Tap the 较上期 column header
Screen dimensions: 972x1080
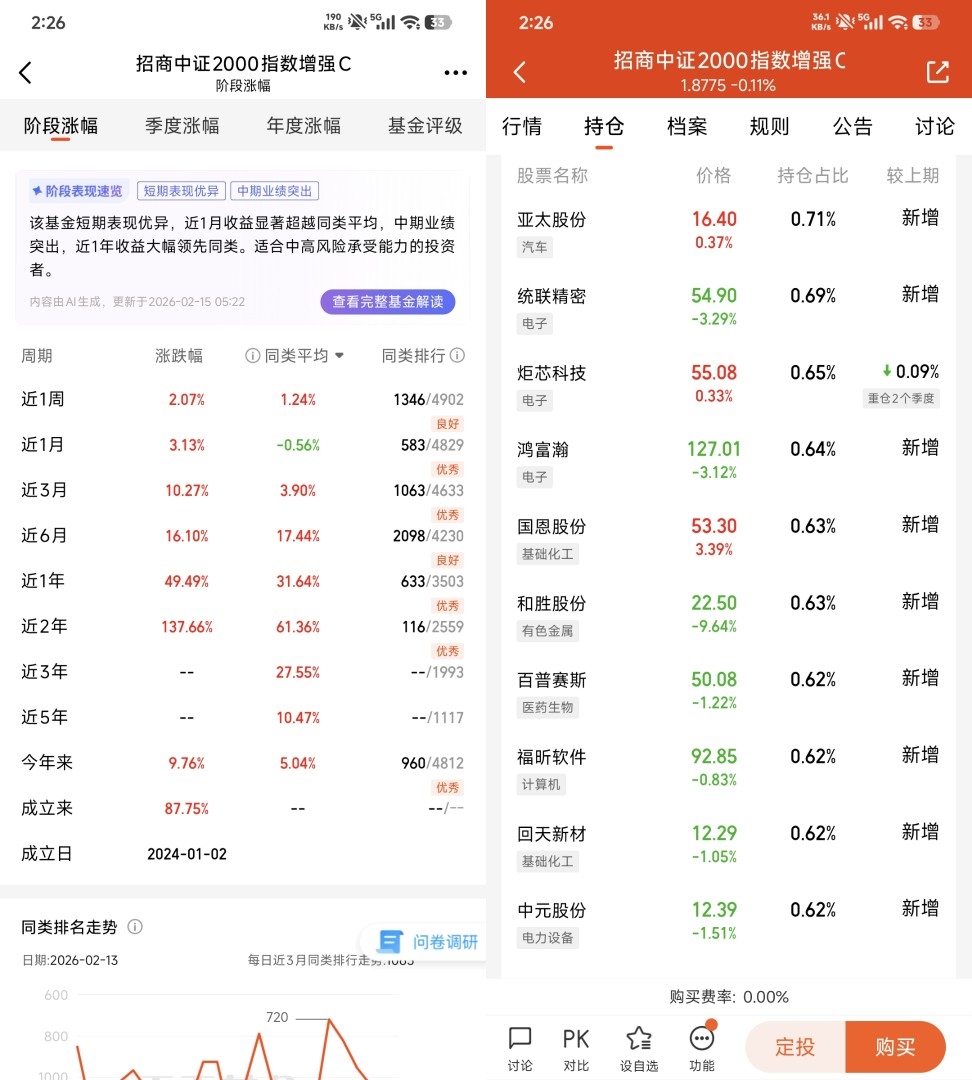pos(913,176)
